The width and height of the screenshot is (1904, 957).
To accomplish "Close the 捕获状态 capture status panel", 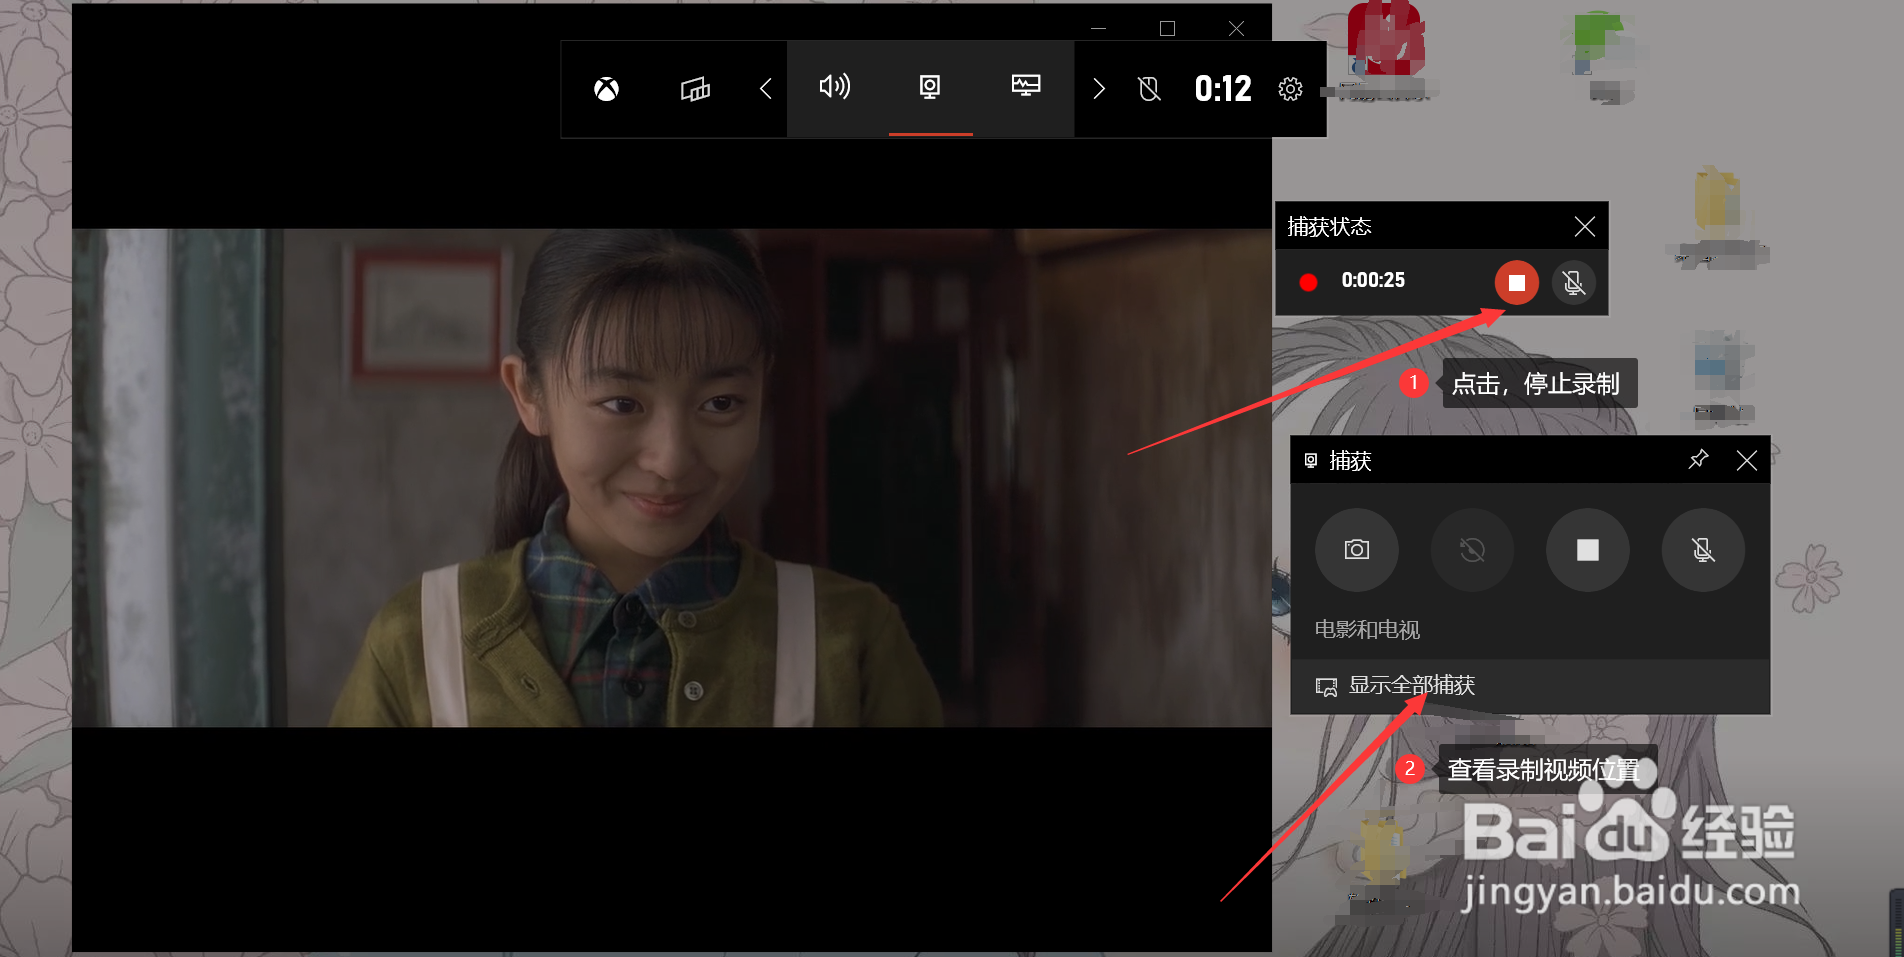I will (x=1584, y=227).
